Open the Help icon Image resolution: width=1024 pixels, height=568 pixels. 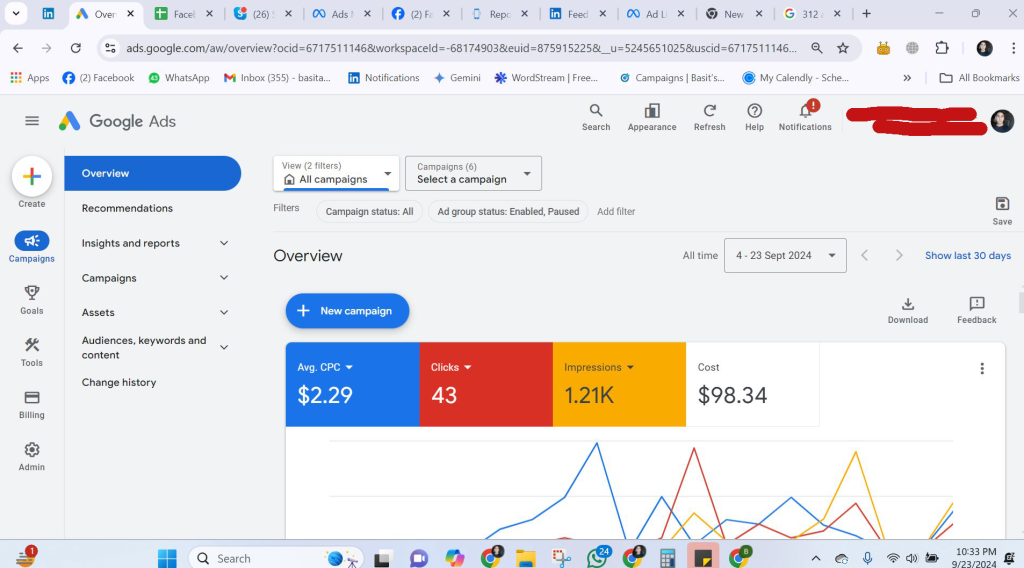click(x=754, y=112)
